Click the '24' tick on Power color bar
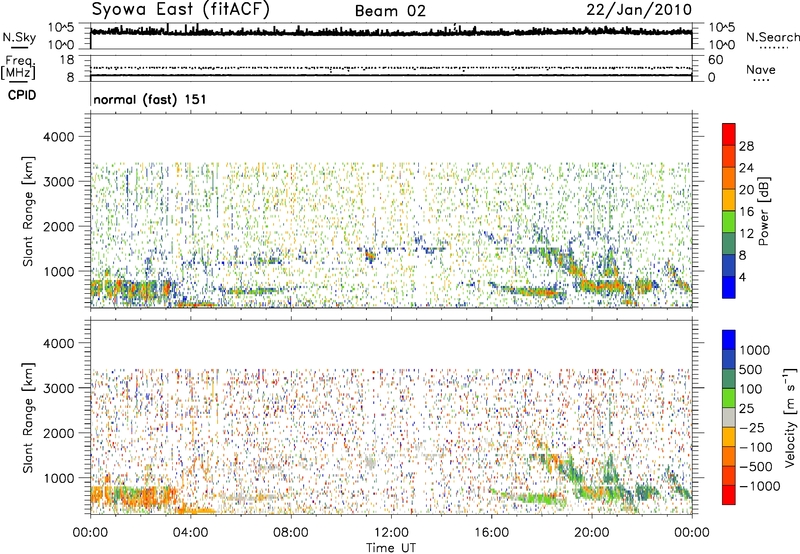 pyautogui.click(x=746, y=168)
